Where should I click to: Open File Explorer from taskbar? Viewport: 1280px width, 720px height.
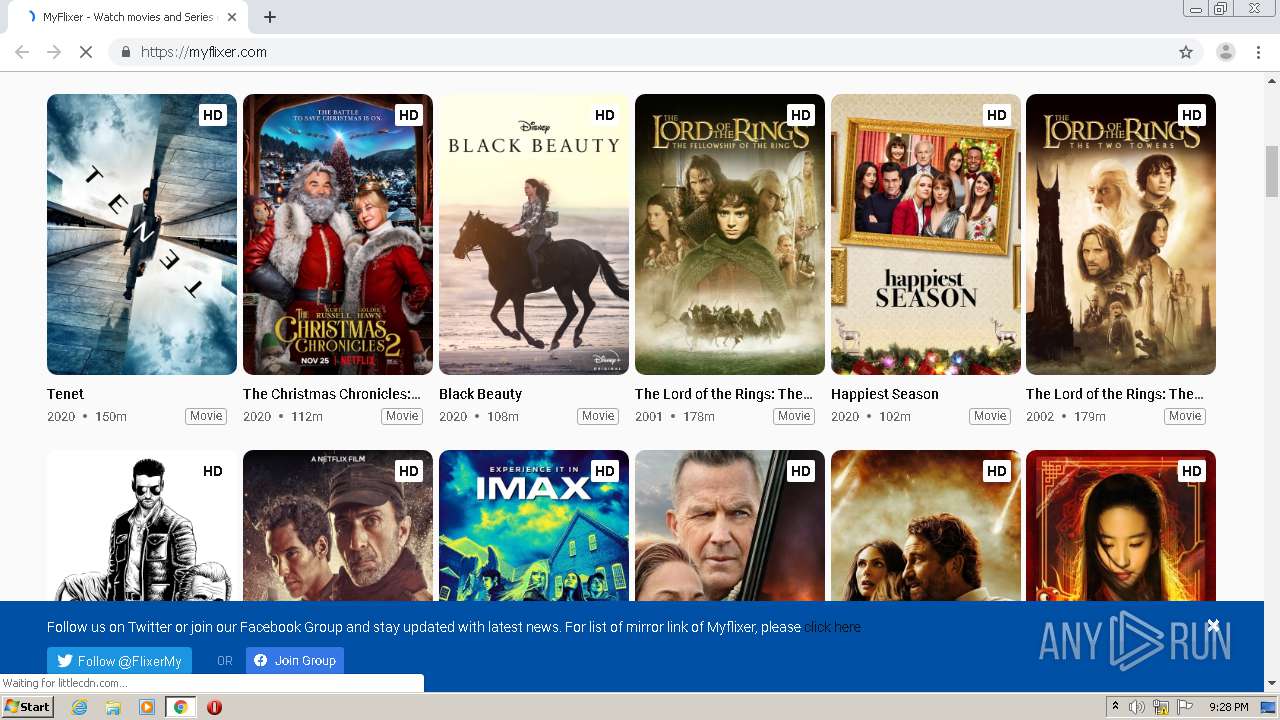tap(113, 707)
